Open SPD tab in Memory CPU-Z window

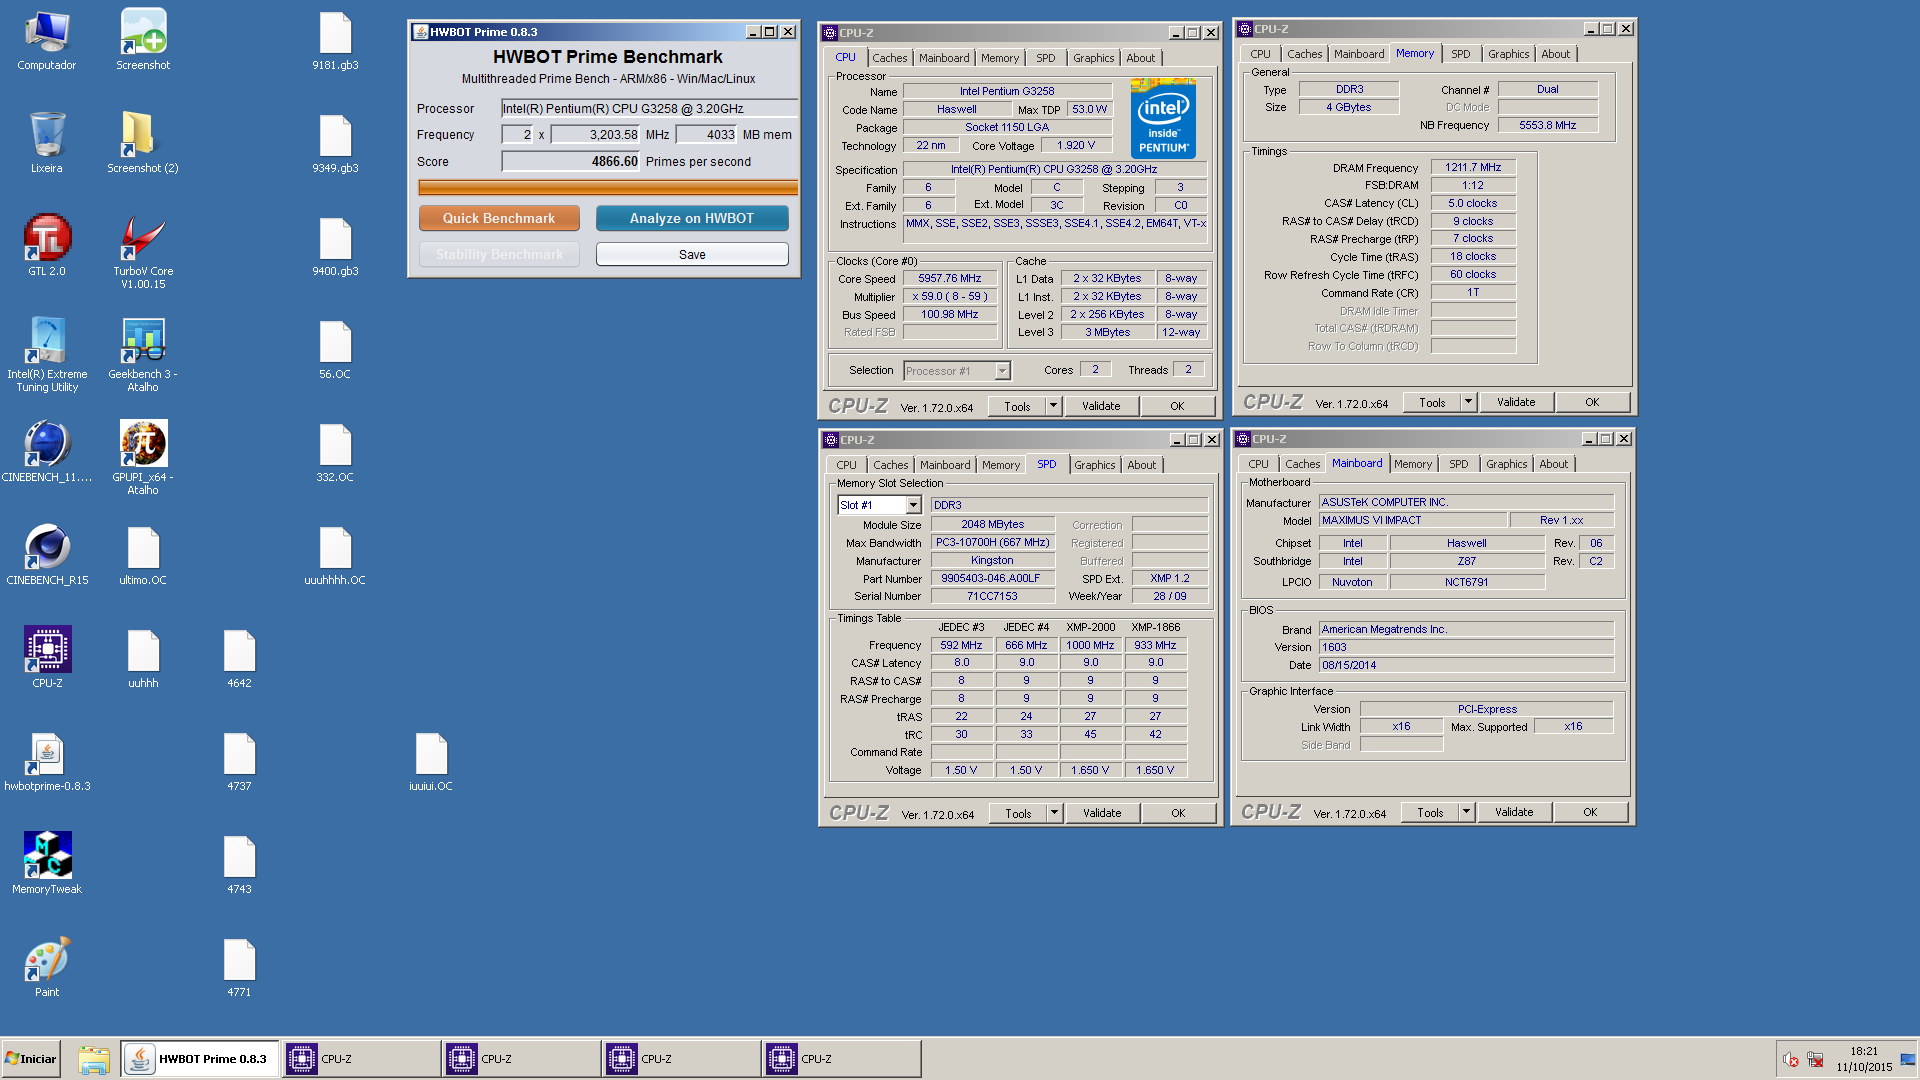[1460, 54]
